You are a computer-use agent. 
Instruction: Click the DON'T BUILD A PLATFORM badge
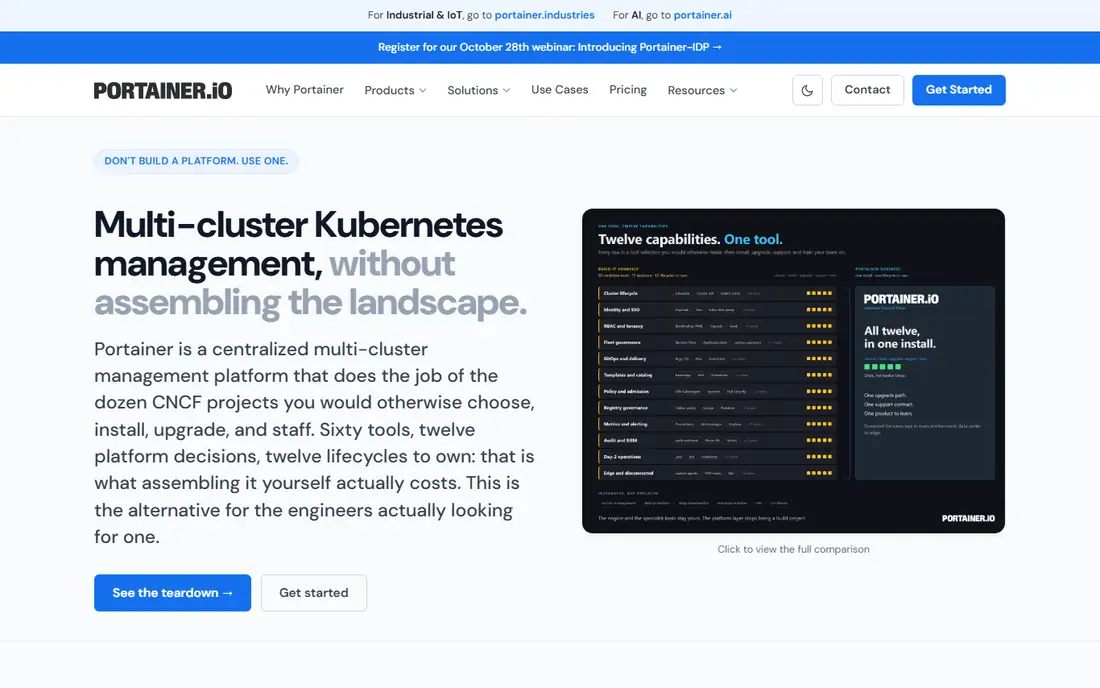[x=196, y=161]
